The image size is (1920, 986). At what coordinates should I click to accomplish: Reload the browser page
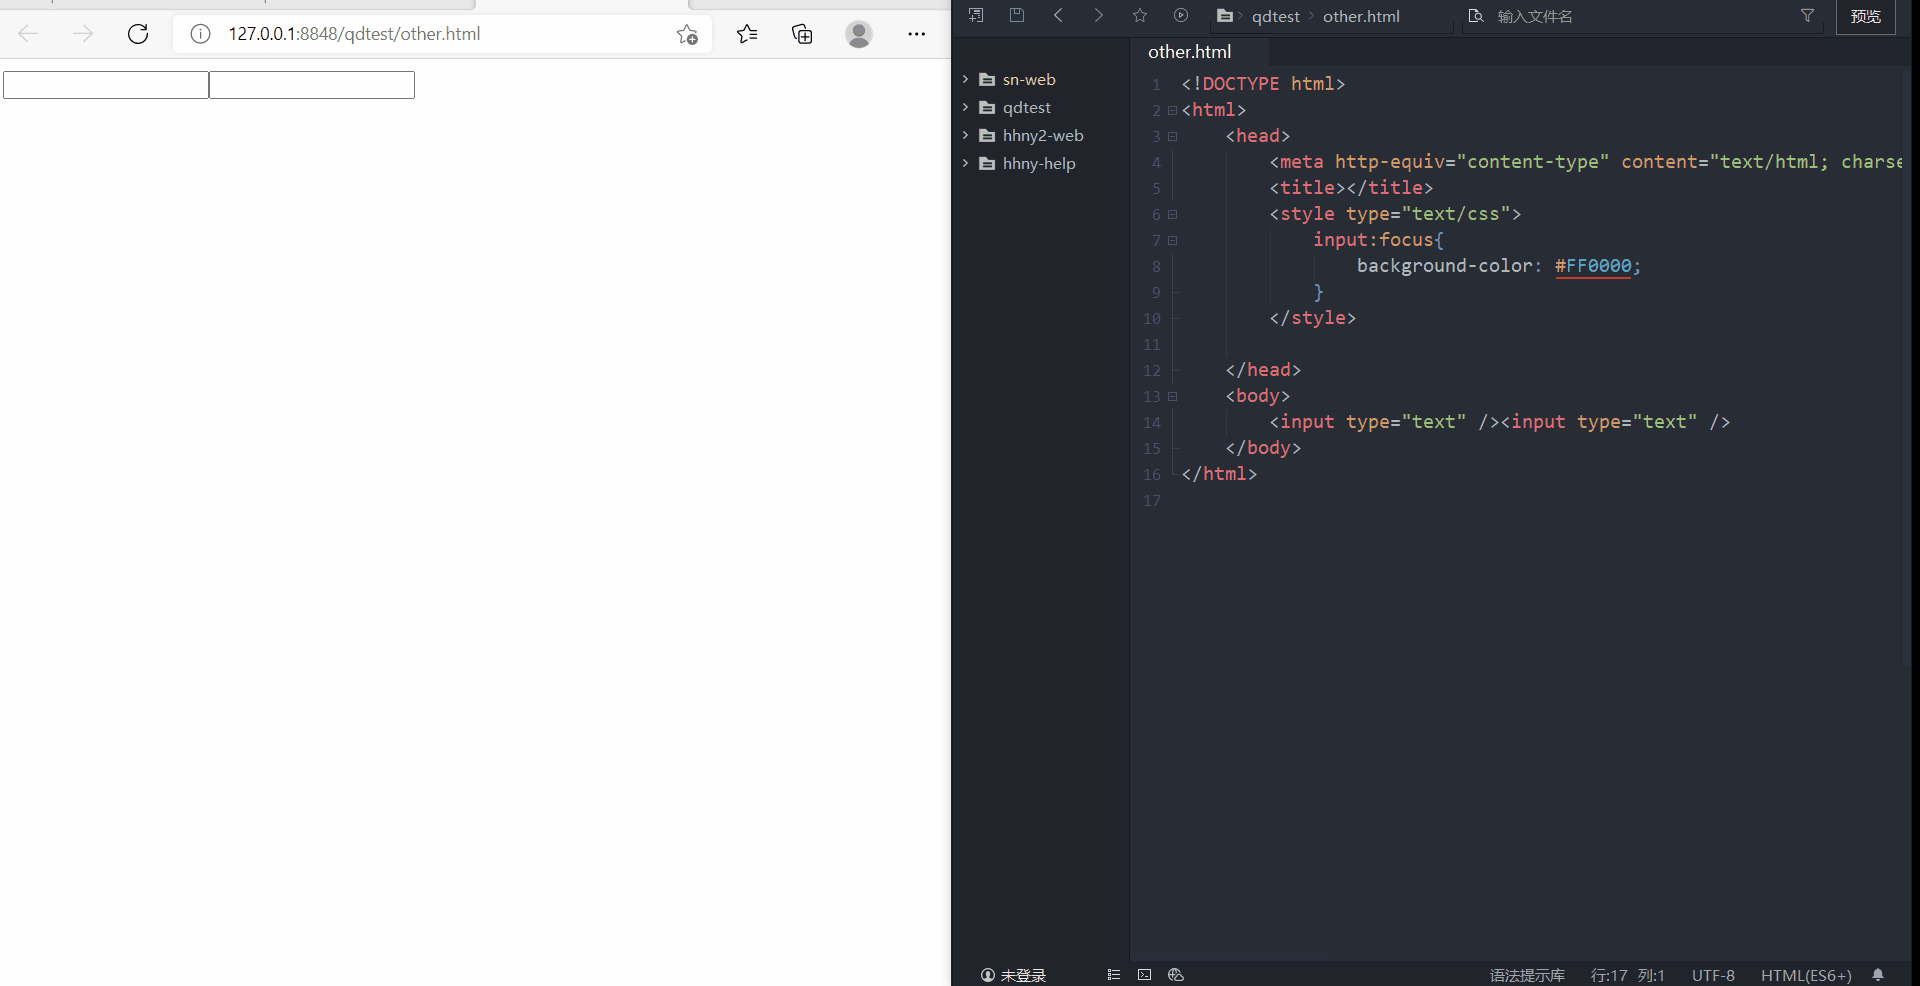138,34
